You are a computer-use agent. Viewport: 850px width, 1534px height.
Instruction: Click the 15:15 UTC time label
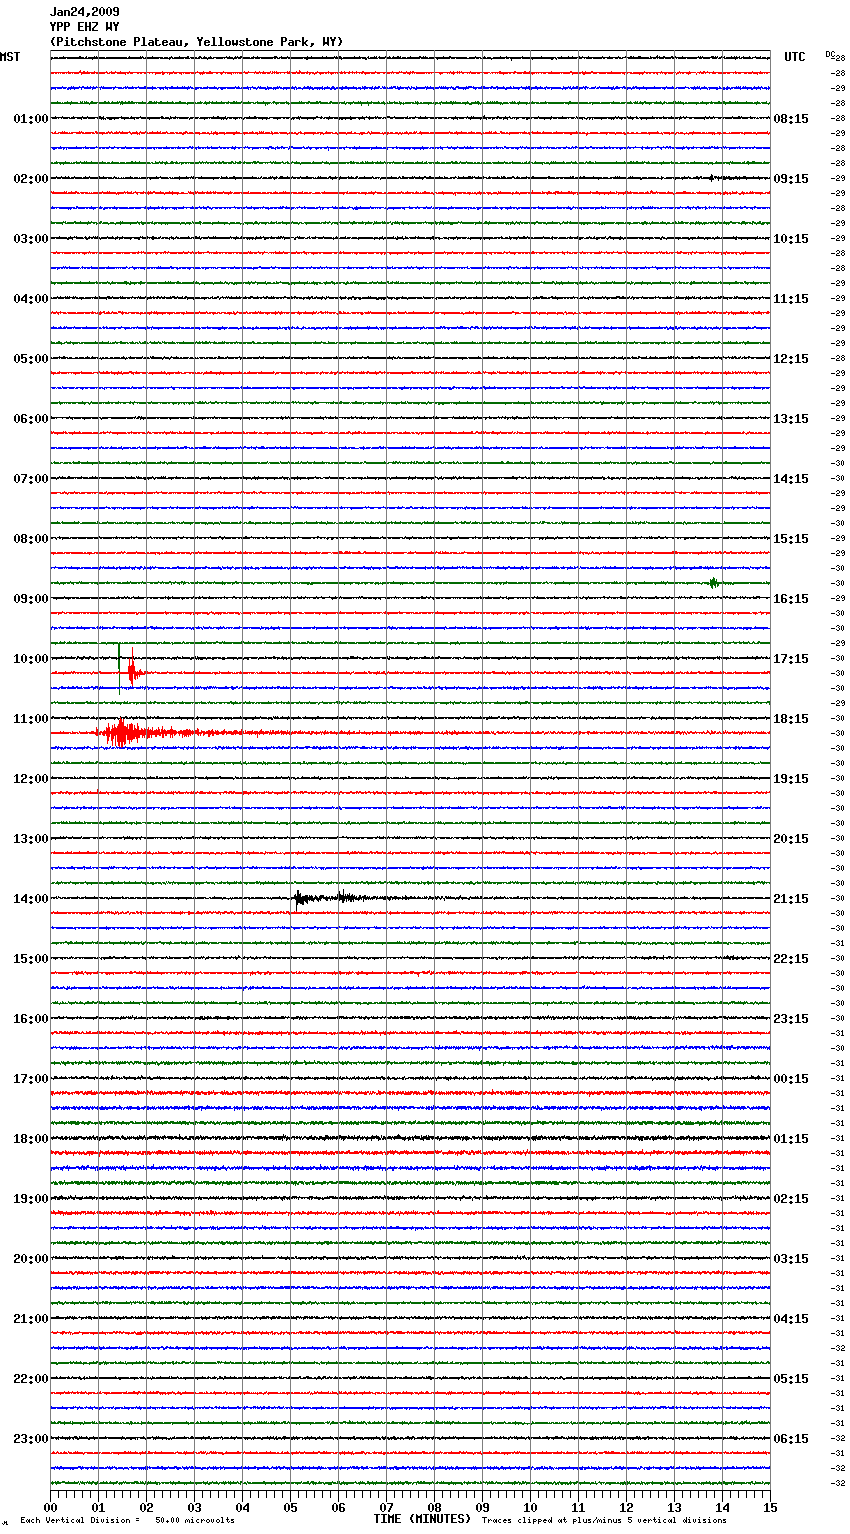791,539
